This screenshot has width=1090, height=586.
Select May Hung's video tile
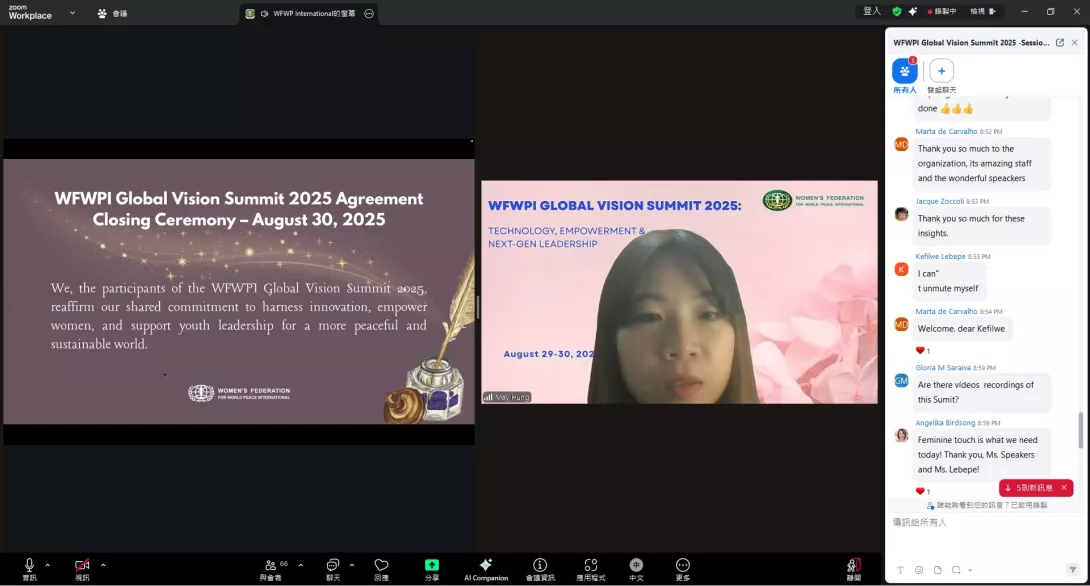(x=679, y=292)
